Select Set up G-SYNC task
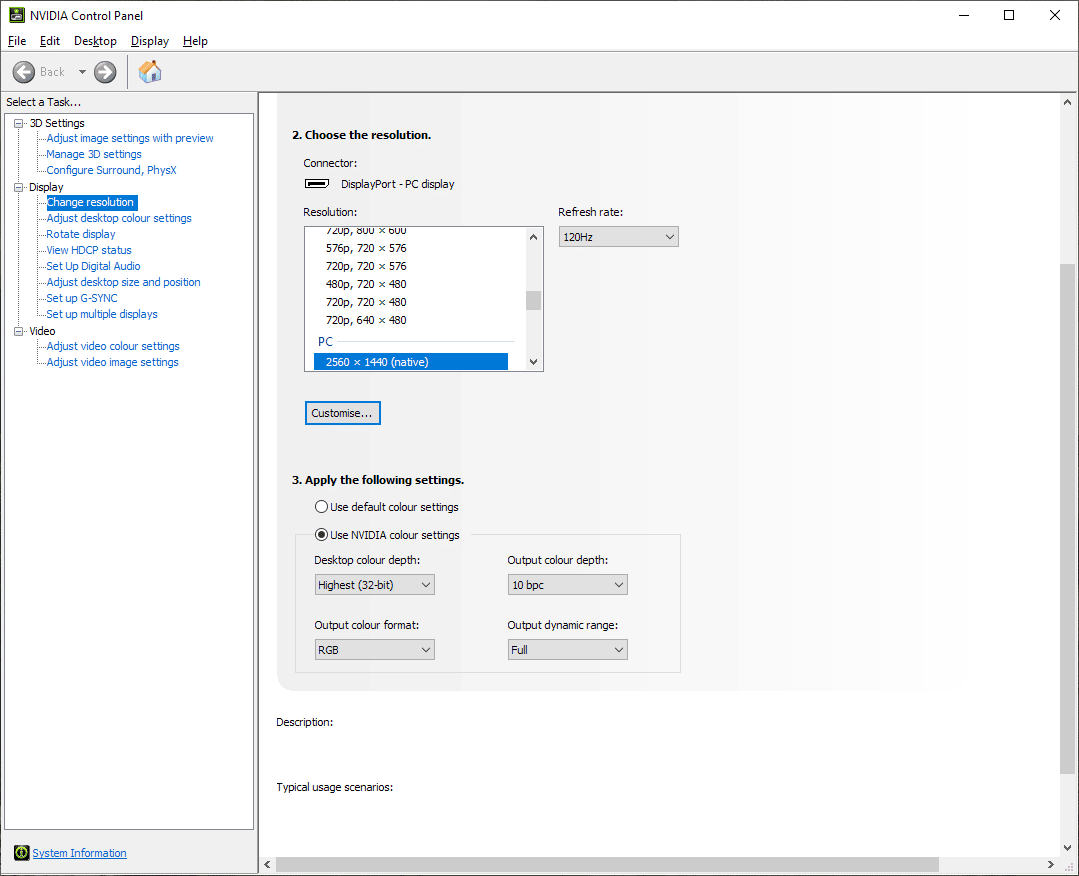 pyautogui.click(x=81, y=298)
